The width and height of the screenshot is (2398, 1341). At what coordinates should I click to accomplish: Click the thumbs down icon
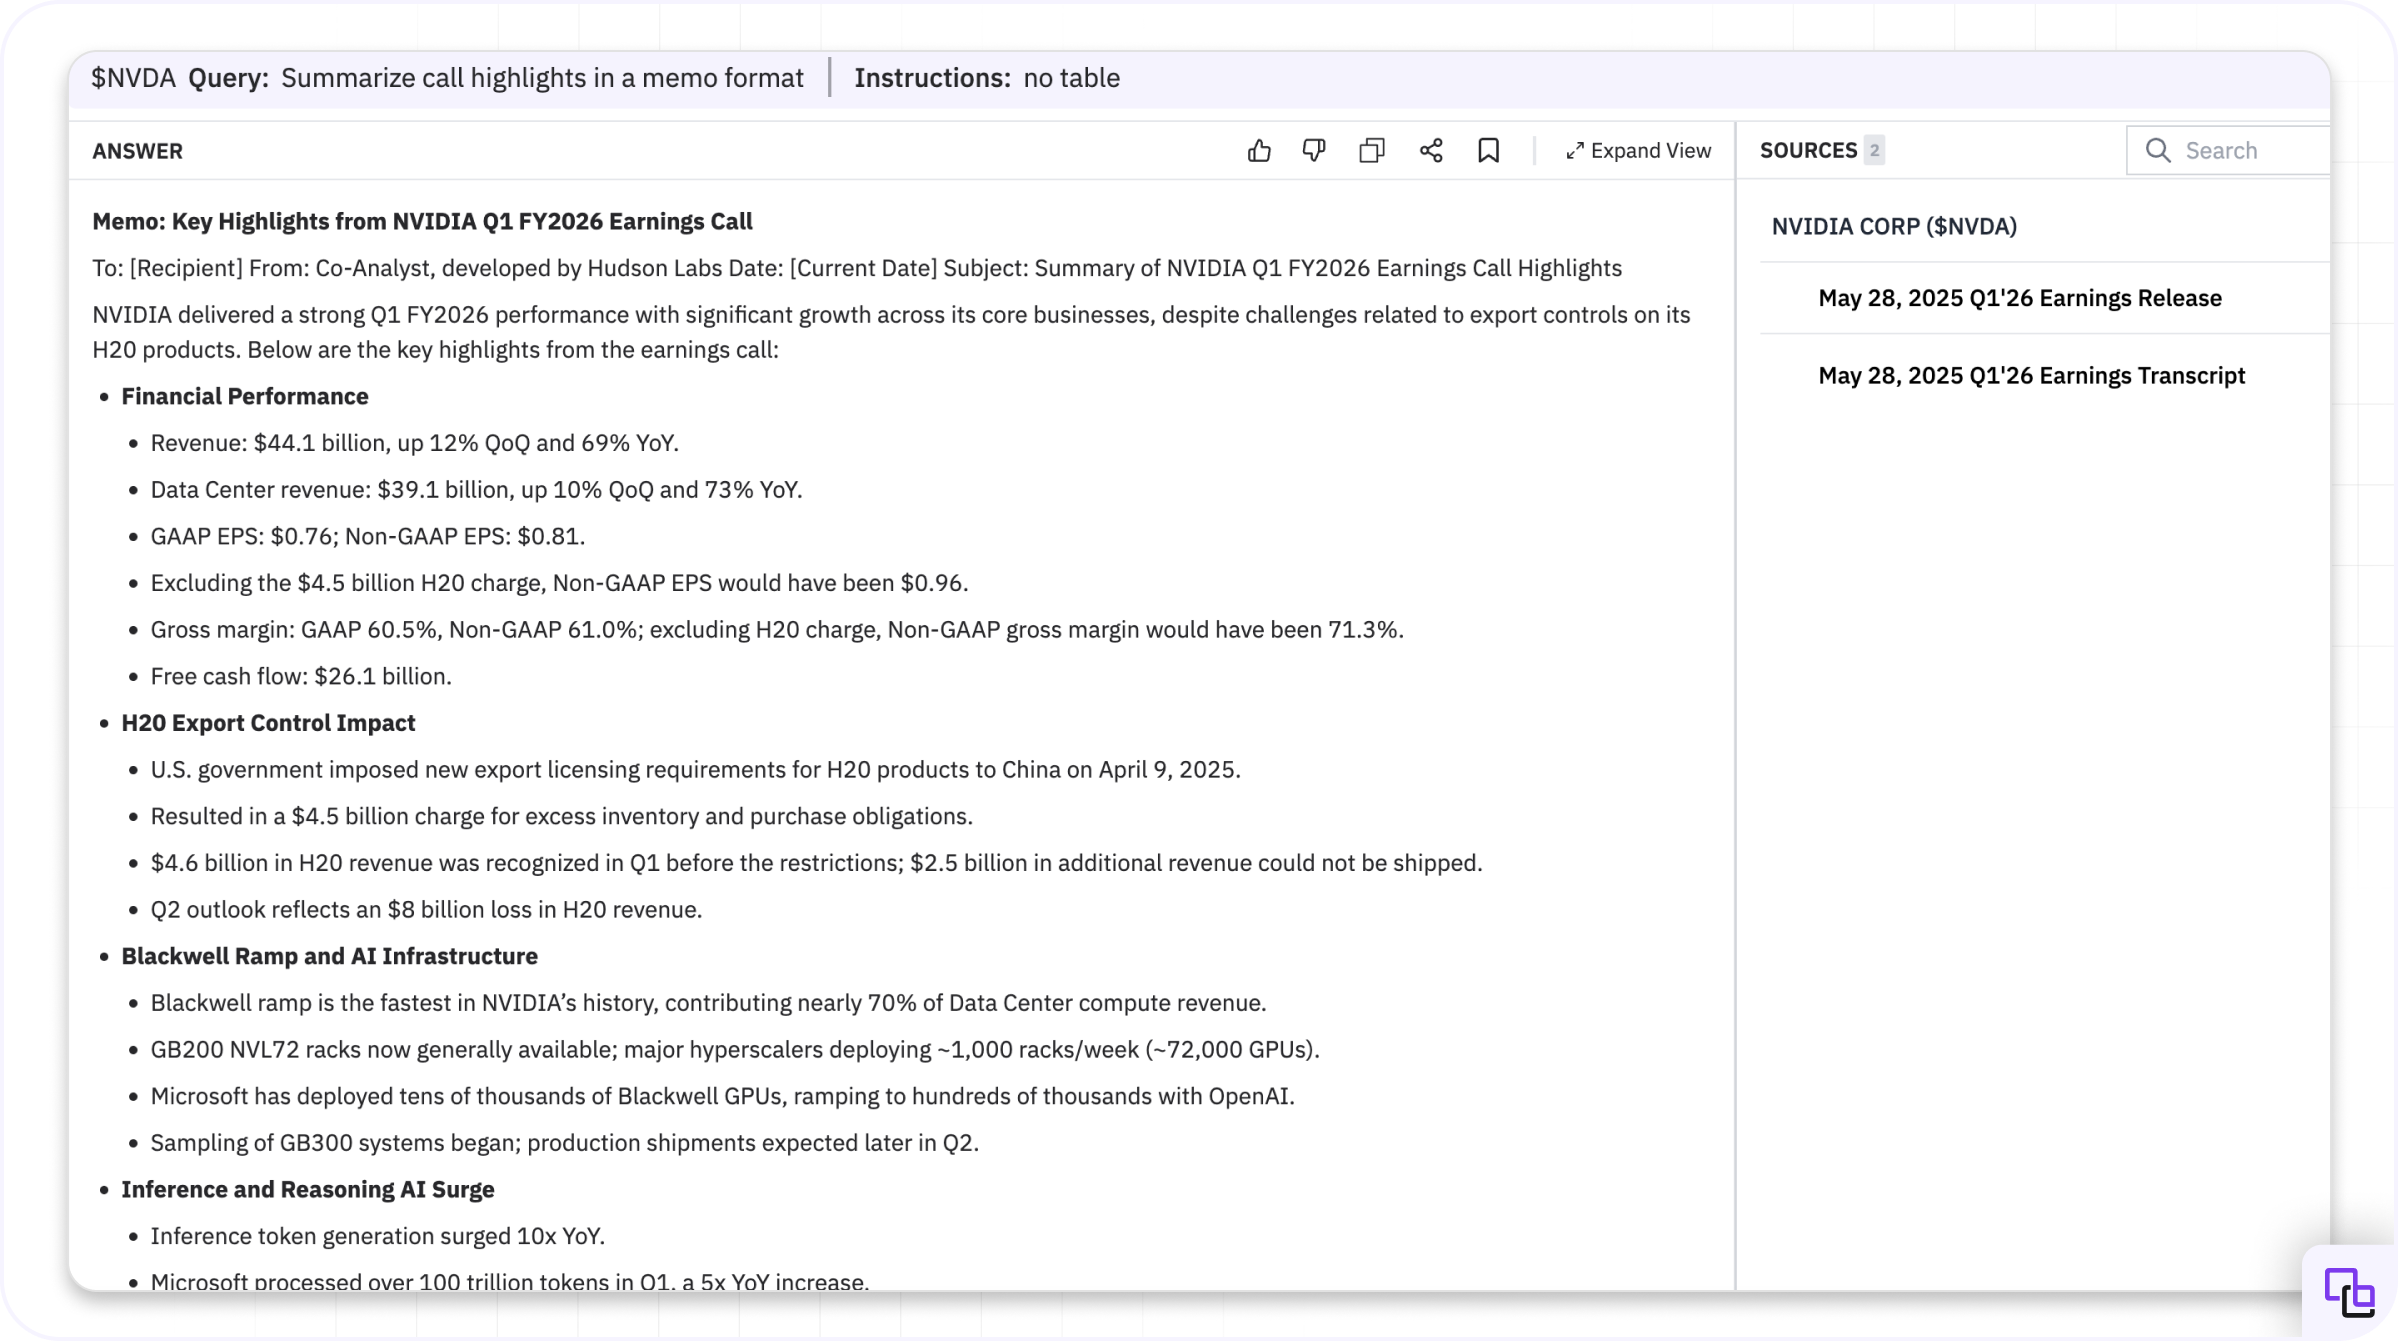(1314, 151)
